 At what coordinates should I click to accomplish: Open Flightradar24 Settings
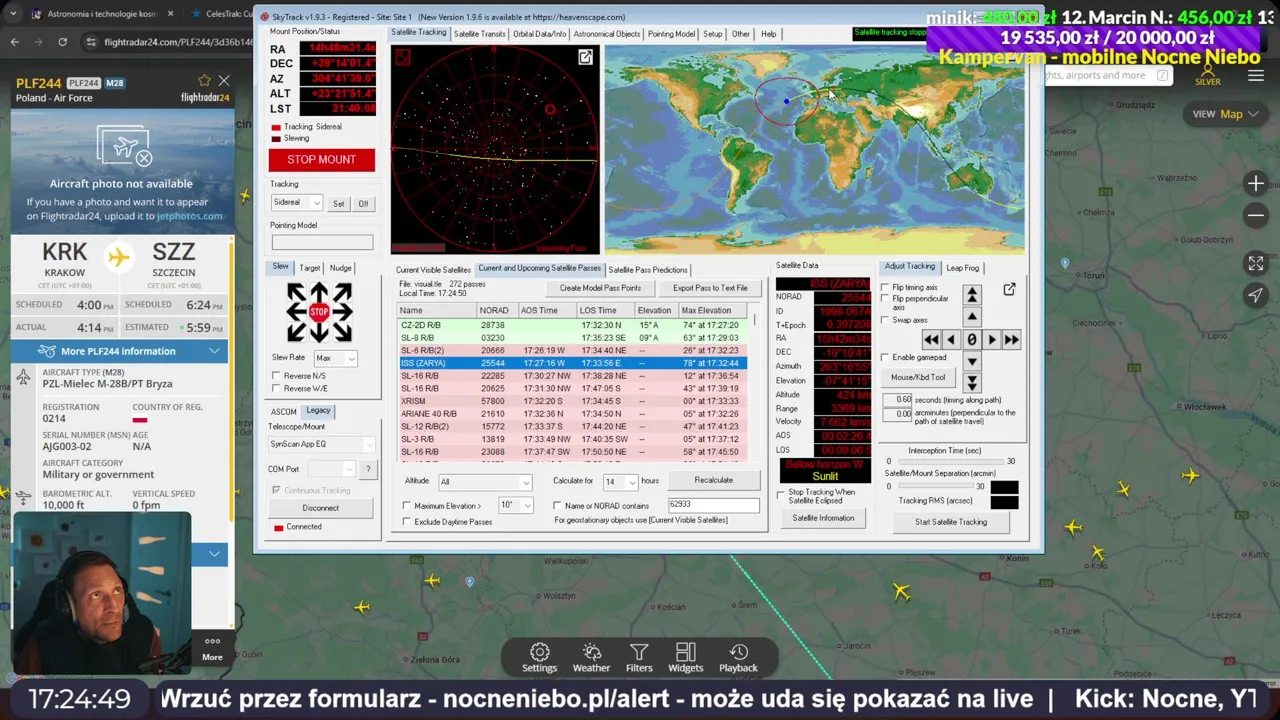tap(539, 658)
